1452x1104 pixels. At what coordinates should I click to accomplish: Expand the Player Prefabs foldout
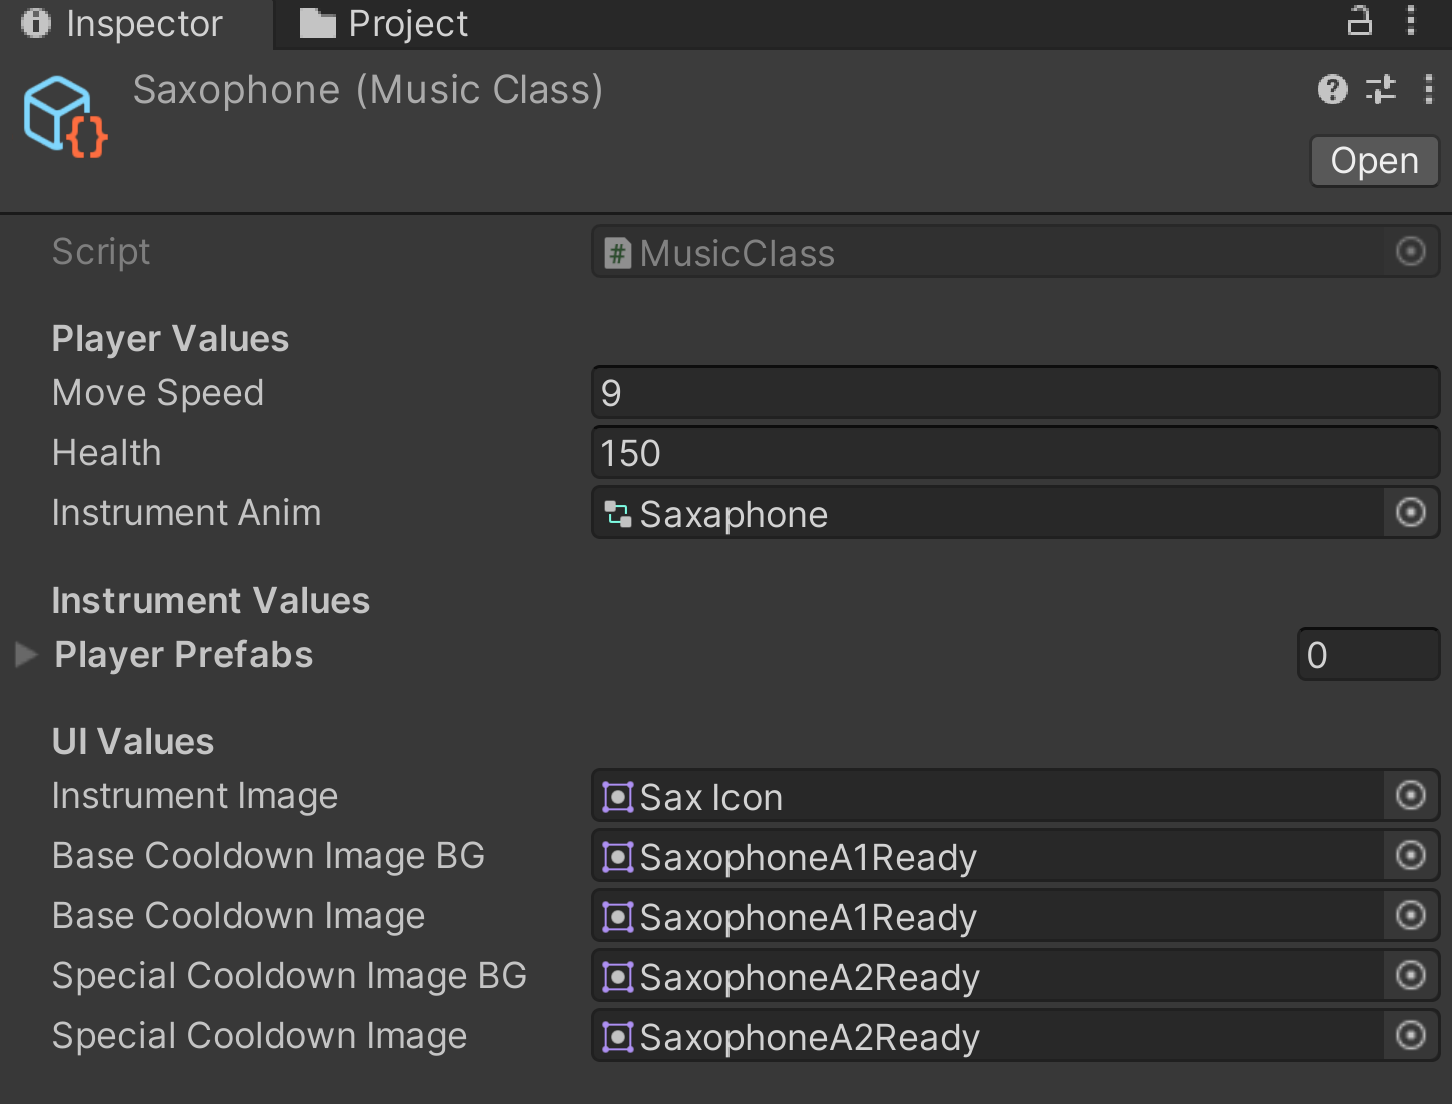pyautogui.click(x=25, y=655)
